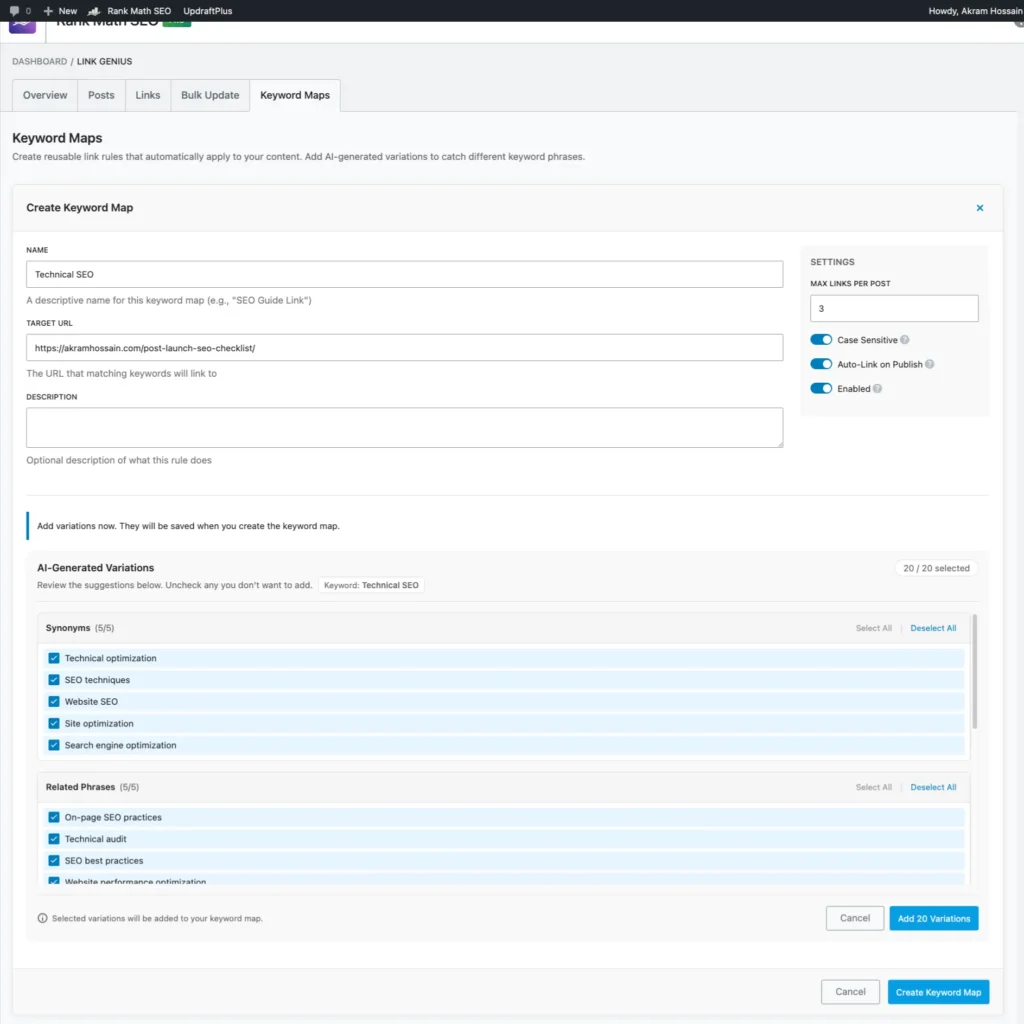Click the Rank Math logo in header
The height and width of the screenshot is (1024, 1024).
click(x=22, y=24)
